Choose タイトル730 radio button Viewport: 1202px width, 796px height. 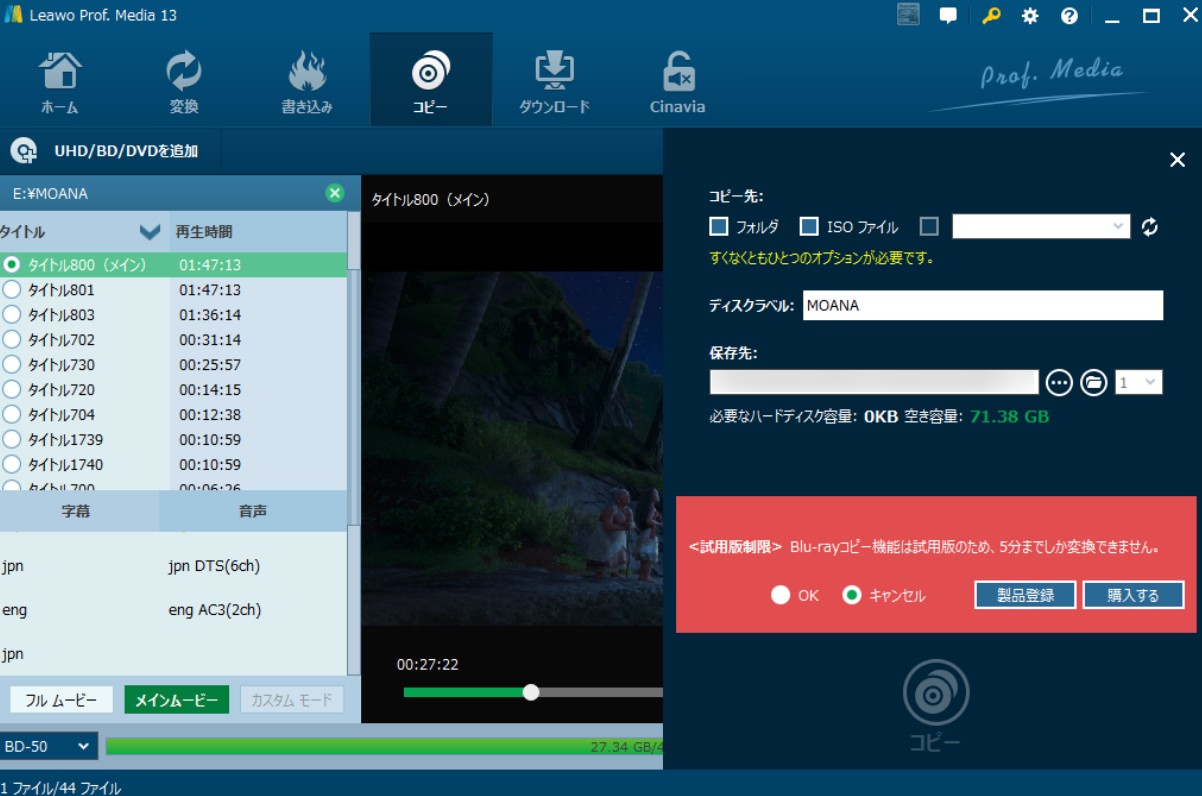pos(12,365)
